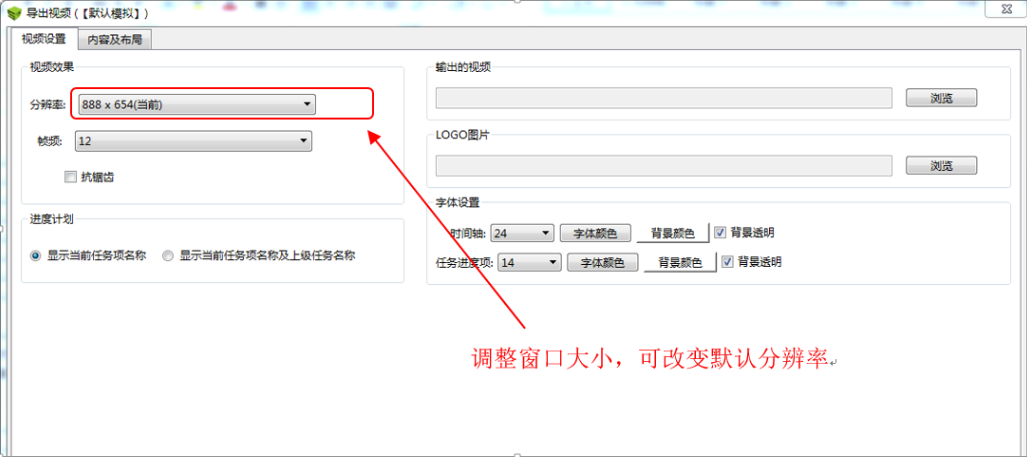
Task: Open the 任务进度项 font size dropdown
Action: point(530,263)
